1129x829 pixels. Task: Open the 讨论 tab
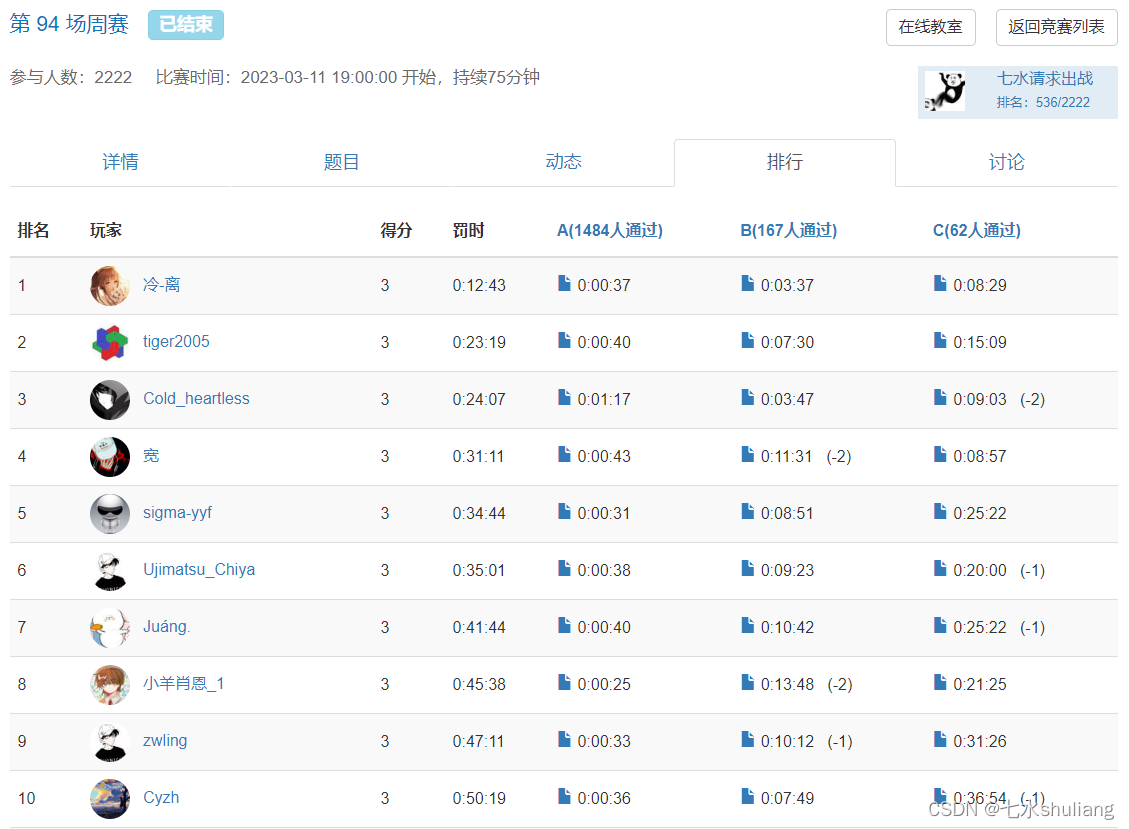pyautogui.click(x=1007, y=162)
